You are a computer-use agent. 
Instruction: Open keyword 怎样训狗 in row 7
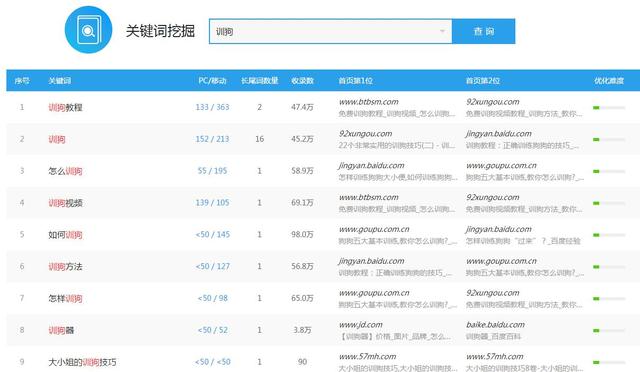point(65,298)
